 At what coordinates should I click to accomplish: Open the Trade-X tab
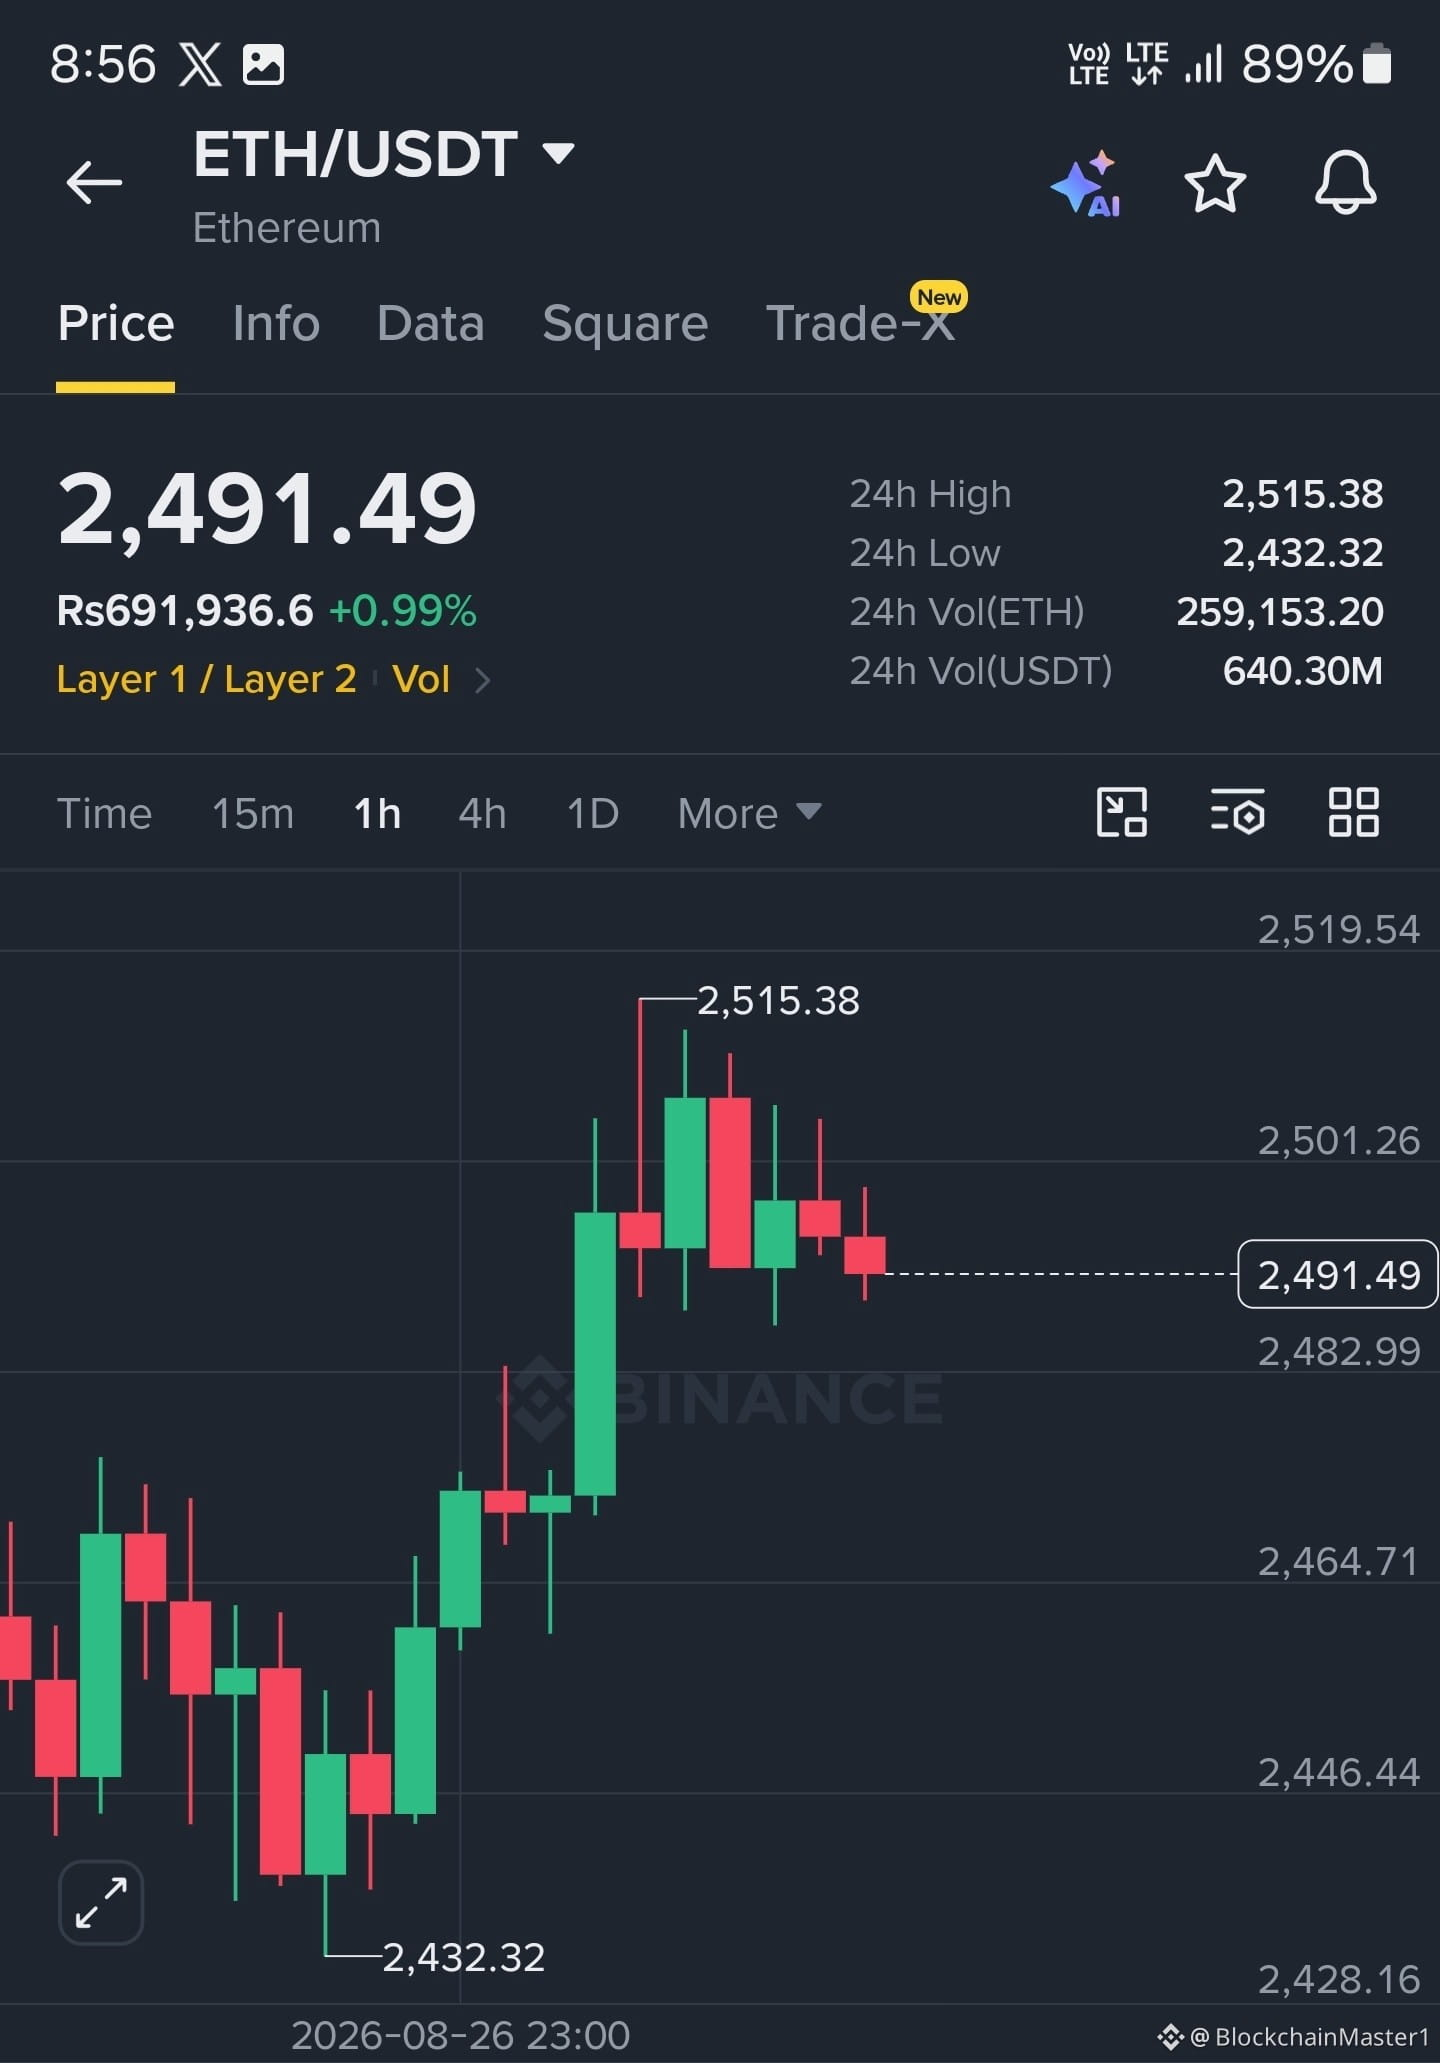click(x=860, y=323)
